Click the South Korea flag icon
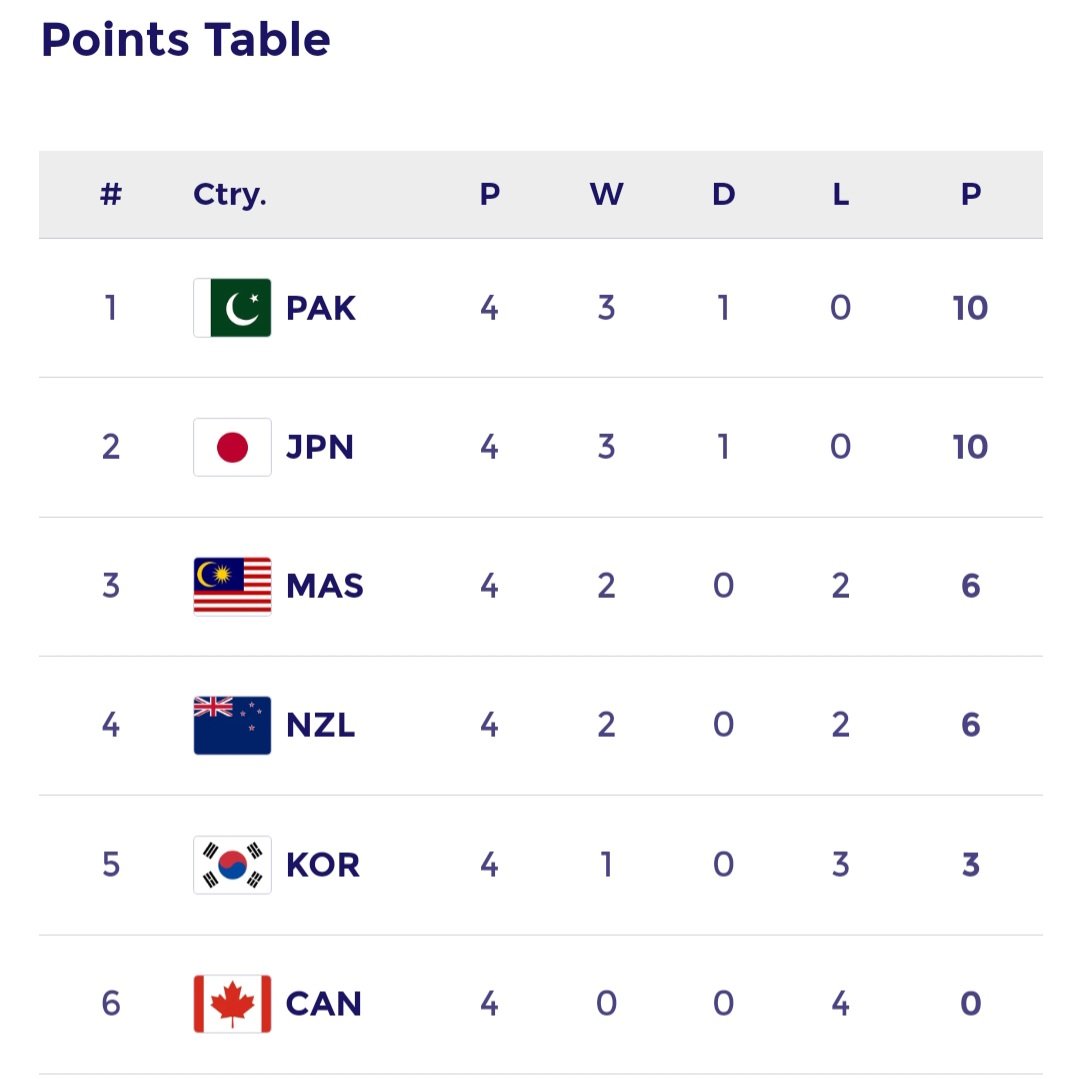 click(x=232, y=865)
